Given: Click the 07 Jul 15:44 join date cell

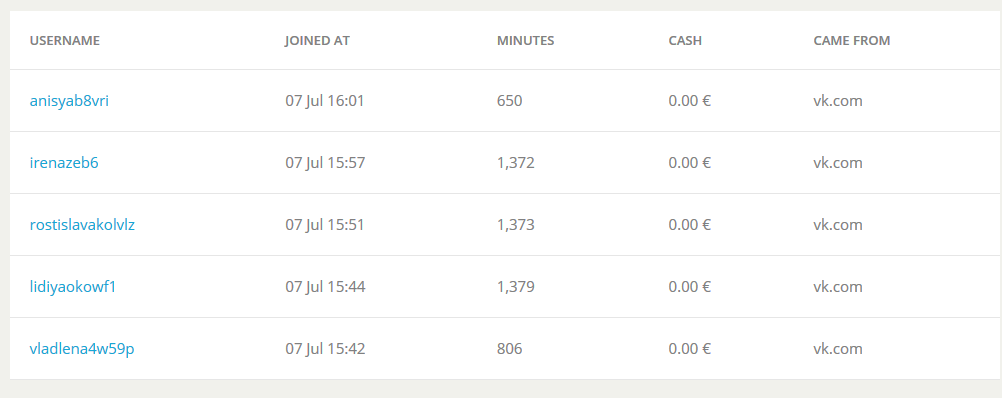Looking at the screenshot, I should (x=325, y=287).
